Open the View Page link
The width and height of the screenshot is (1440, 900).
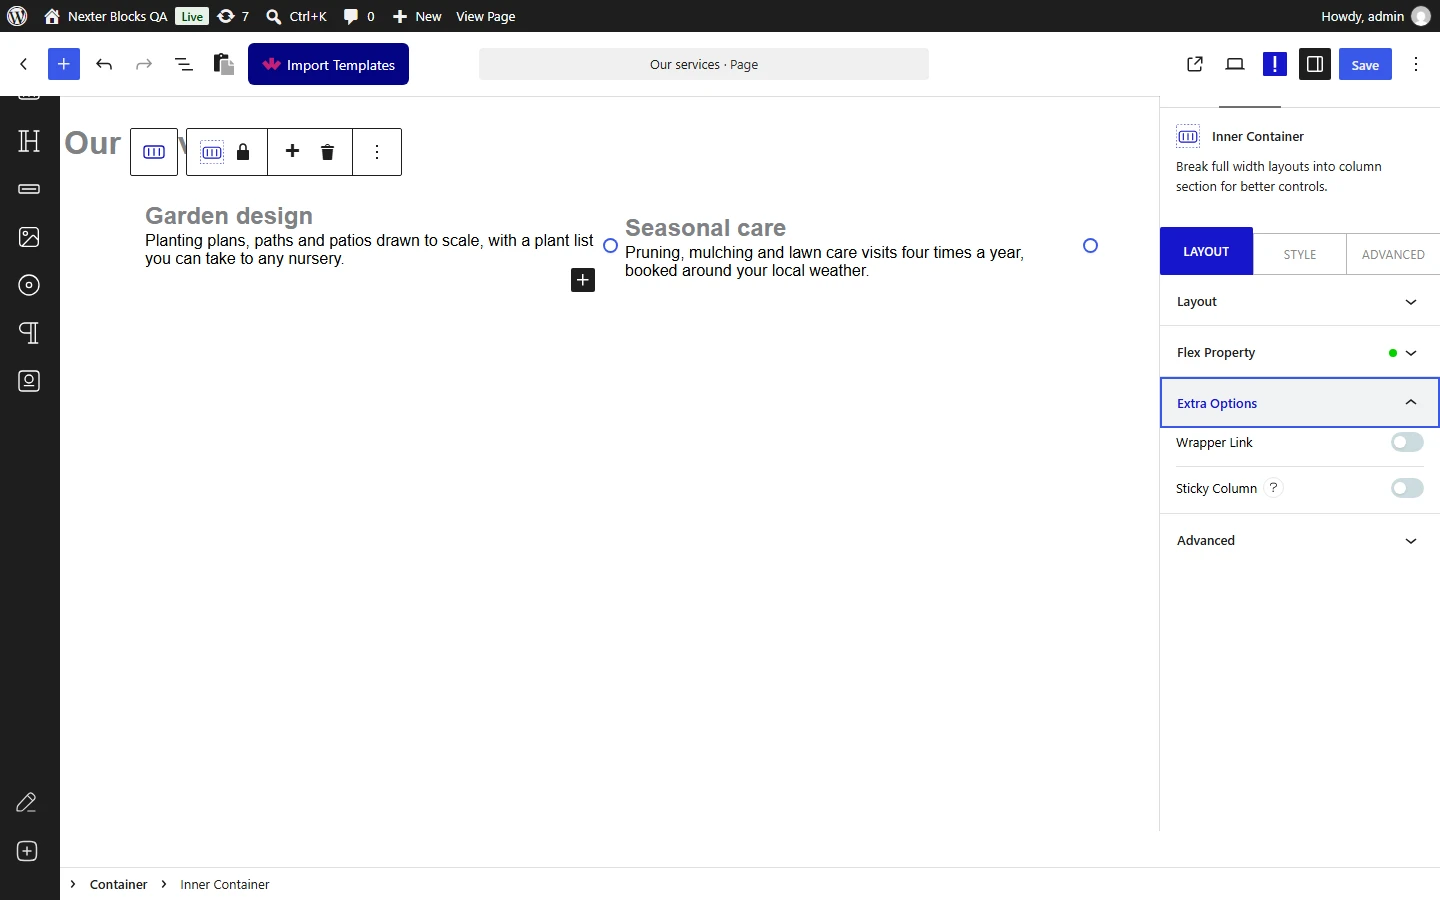[486, 16]
